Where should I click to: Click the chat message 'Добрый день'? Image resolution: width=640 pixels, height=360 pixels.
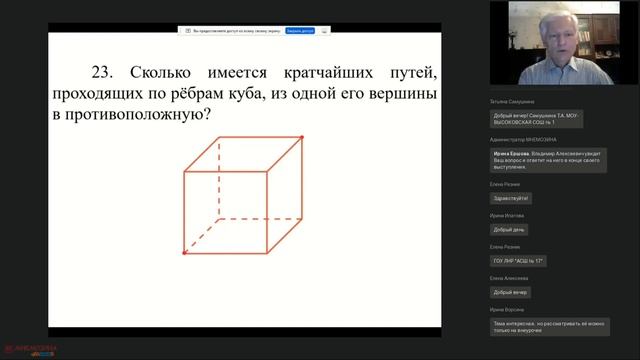pos(509,230)
